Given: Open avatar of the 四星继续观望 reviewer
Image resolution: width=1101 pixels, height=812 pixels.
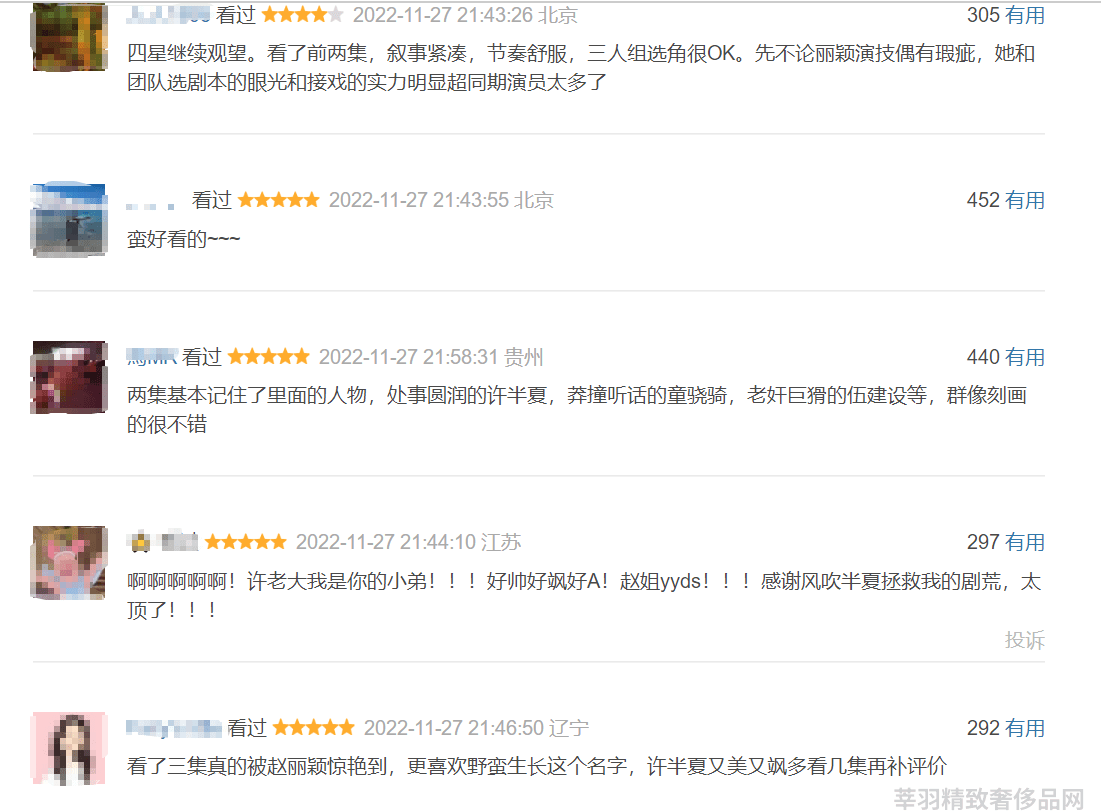Looking at the screenshot, I should tap(70, 37).
